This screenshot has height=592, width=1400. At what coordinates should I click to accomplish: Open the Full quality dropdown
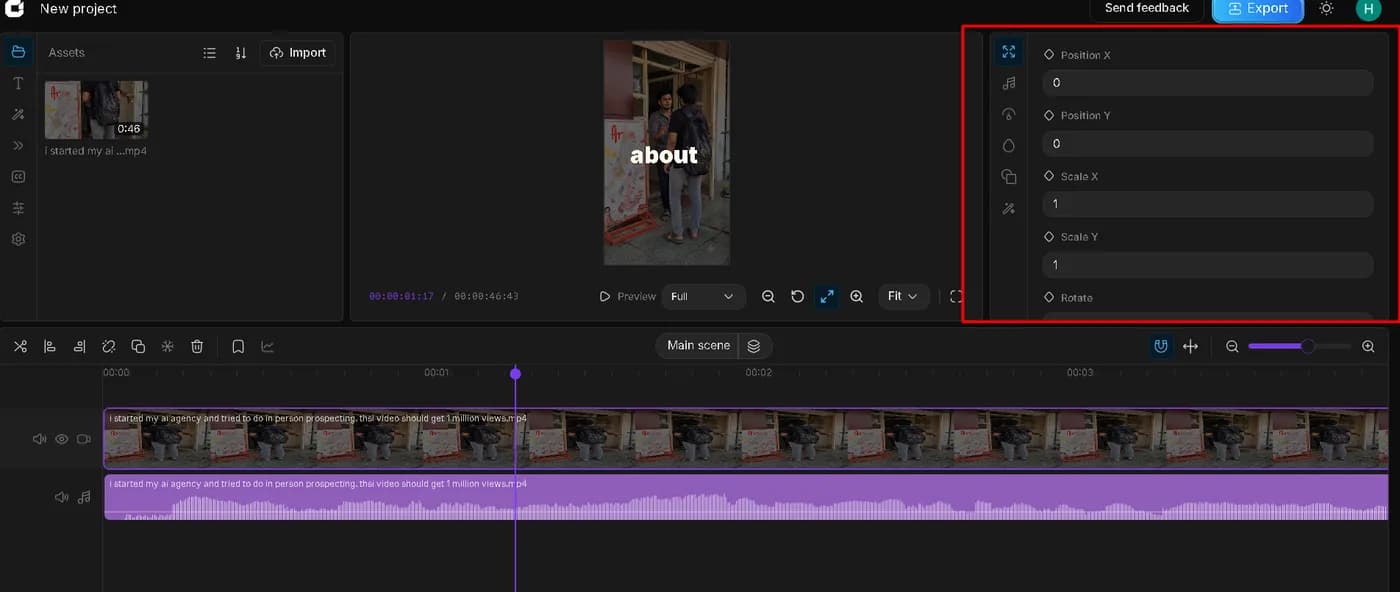[704, 296]
